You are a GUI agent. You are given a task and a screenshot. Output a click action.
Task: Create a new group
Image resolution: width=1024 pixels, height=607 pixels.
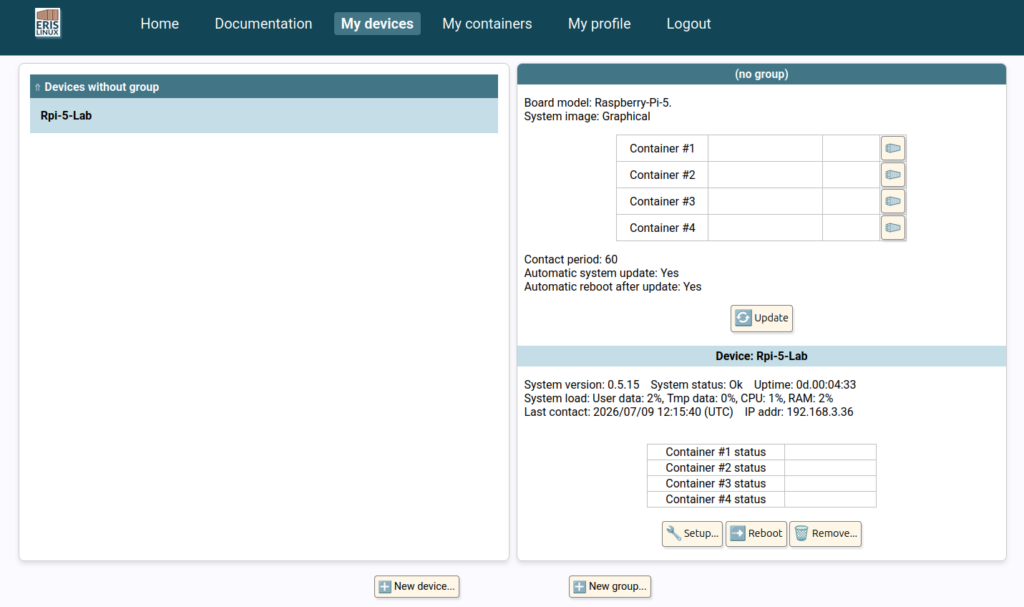[x=610, y=587]
